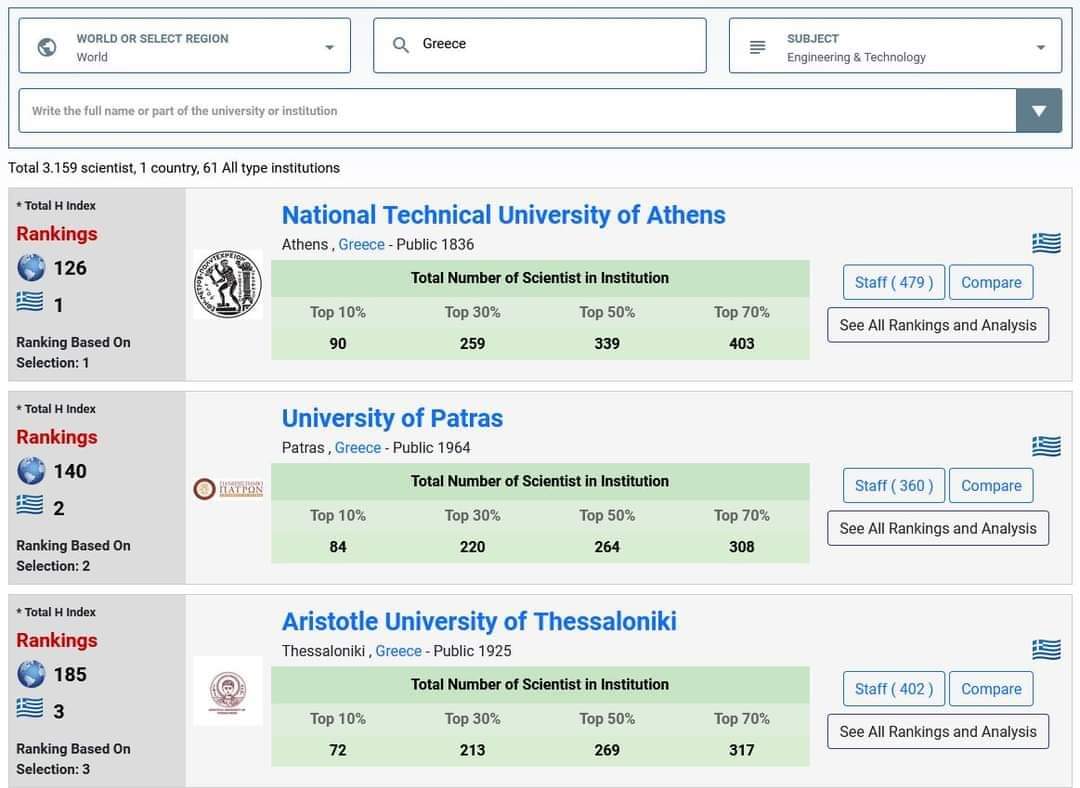Click Top 70% value 317
1080x788 pixels.
click(742, 750)
